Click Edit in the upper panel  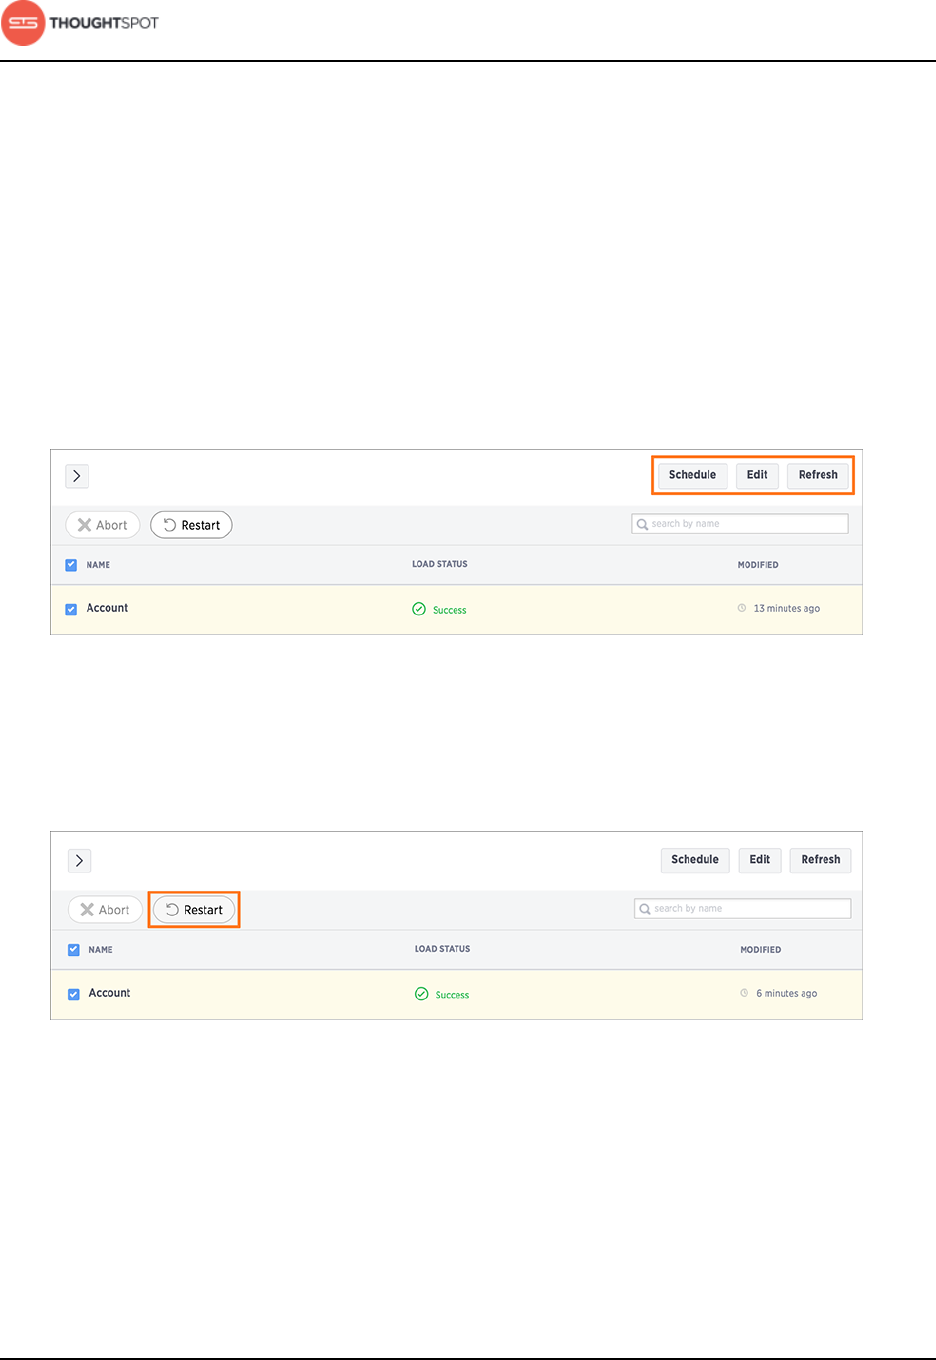[x=757, y=475]
